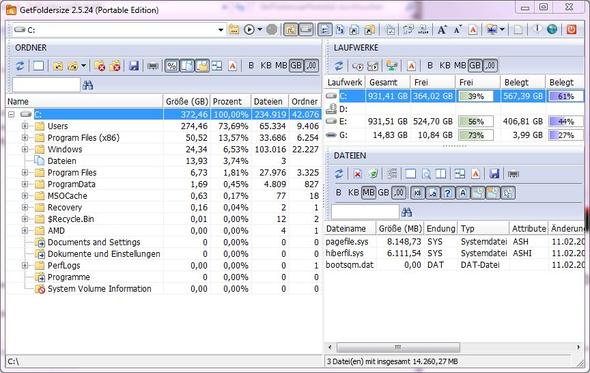Toggle GB size unit in ORDNER toolbar
The height and width of the screenshot is (373, 590).
[296, 66]
